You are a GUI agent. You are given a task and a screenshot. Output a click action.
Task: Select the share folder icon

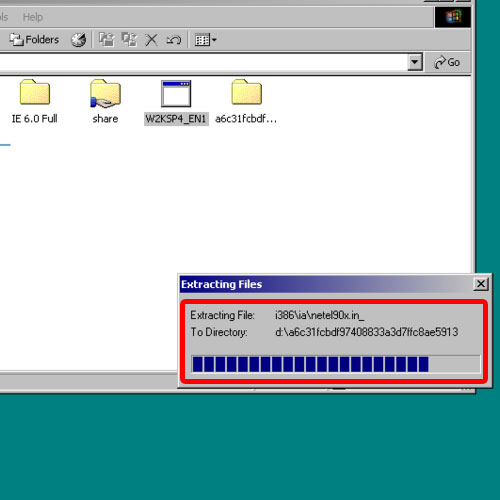(105, 93)
